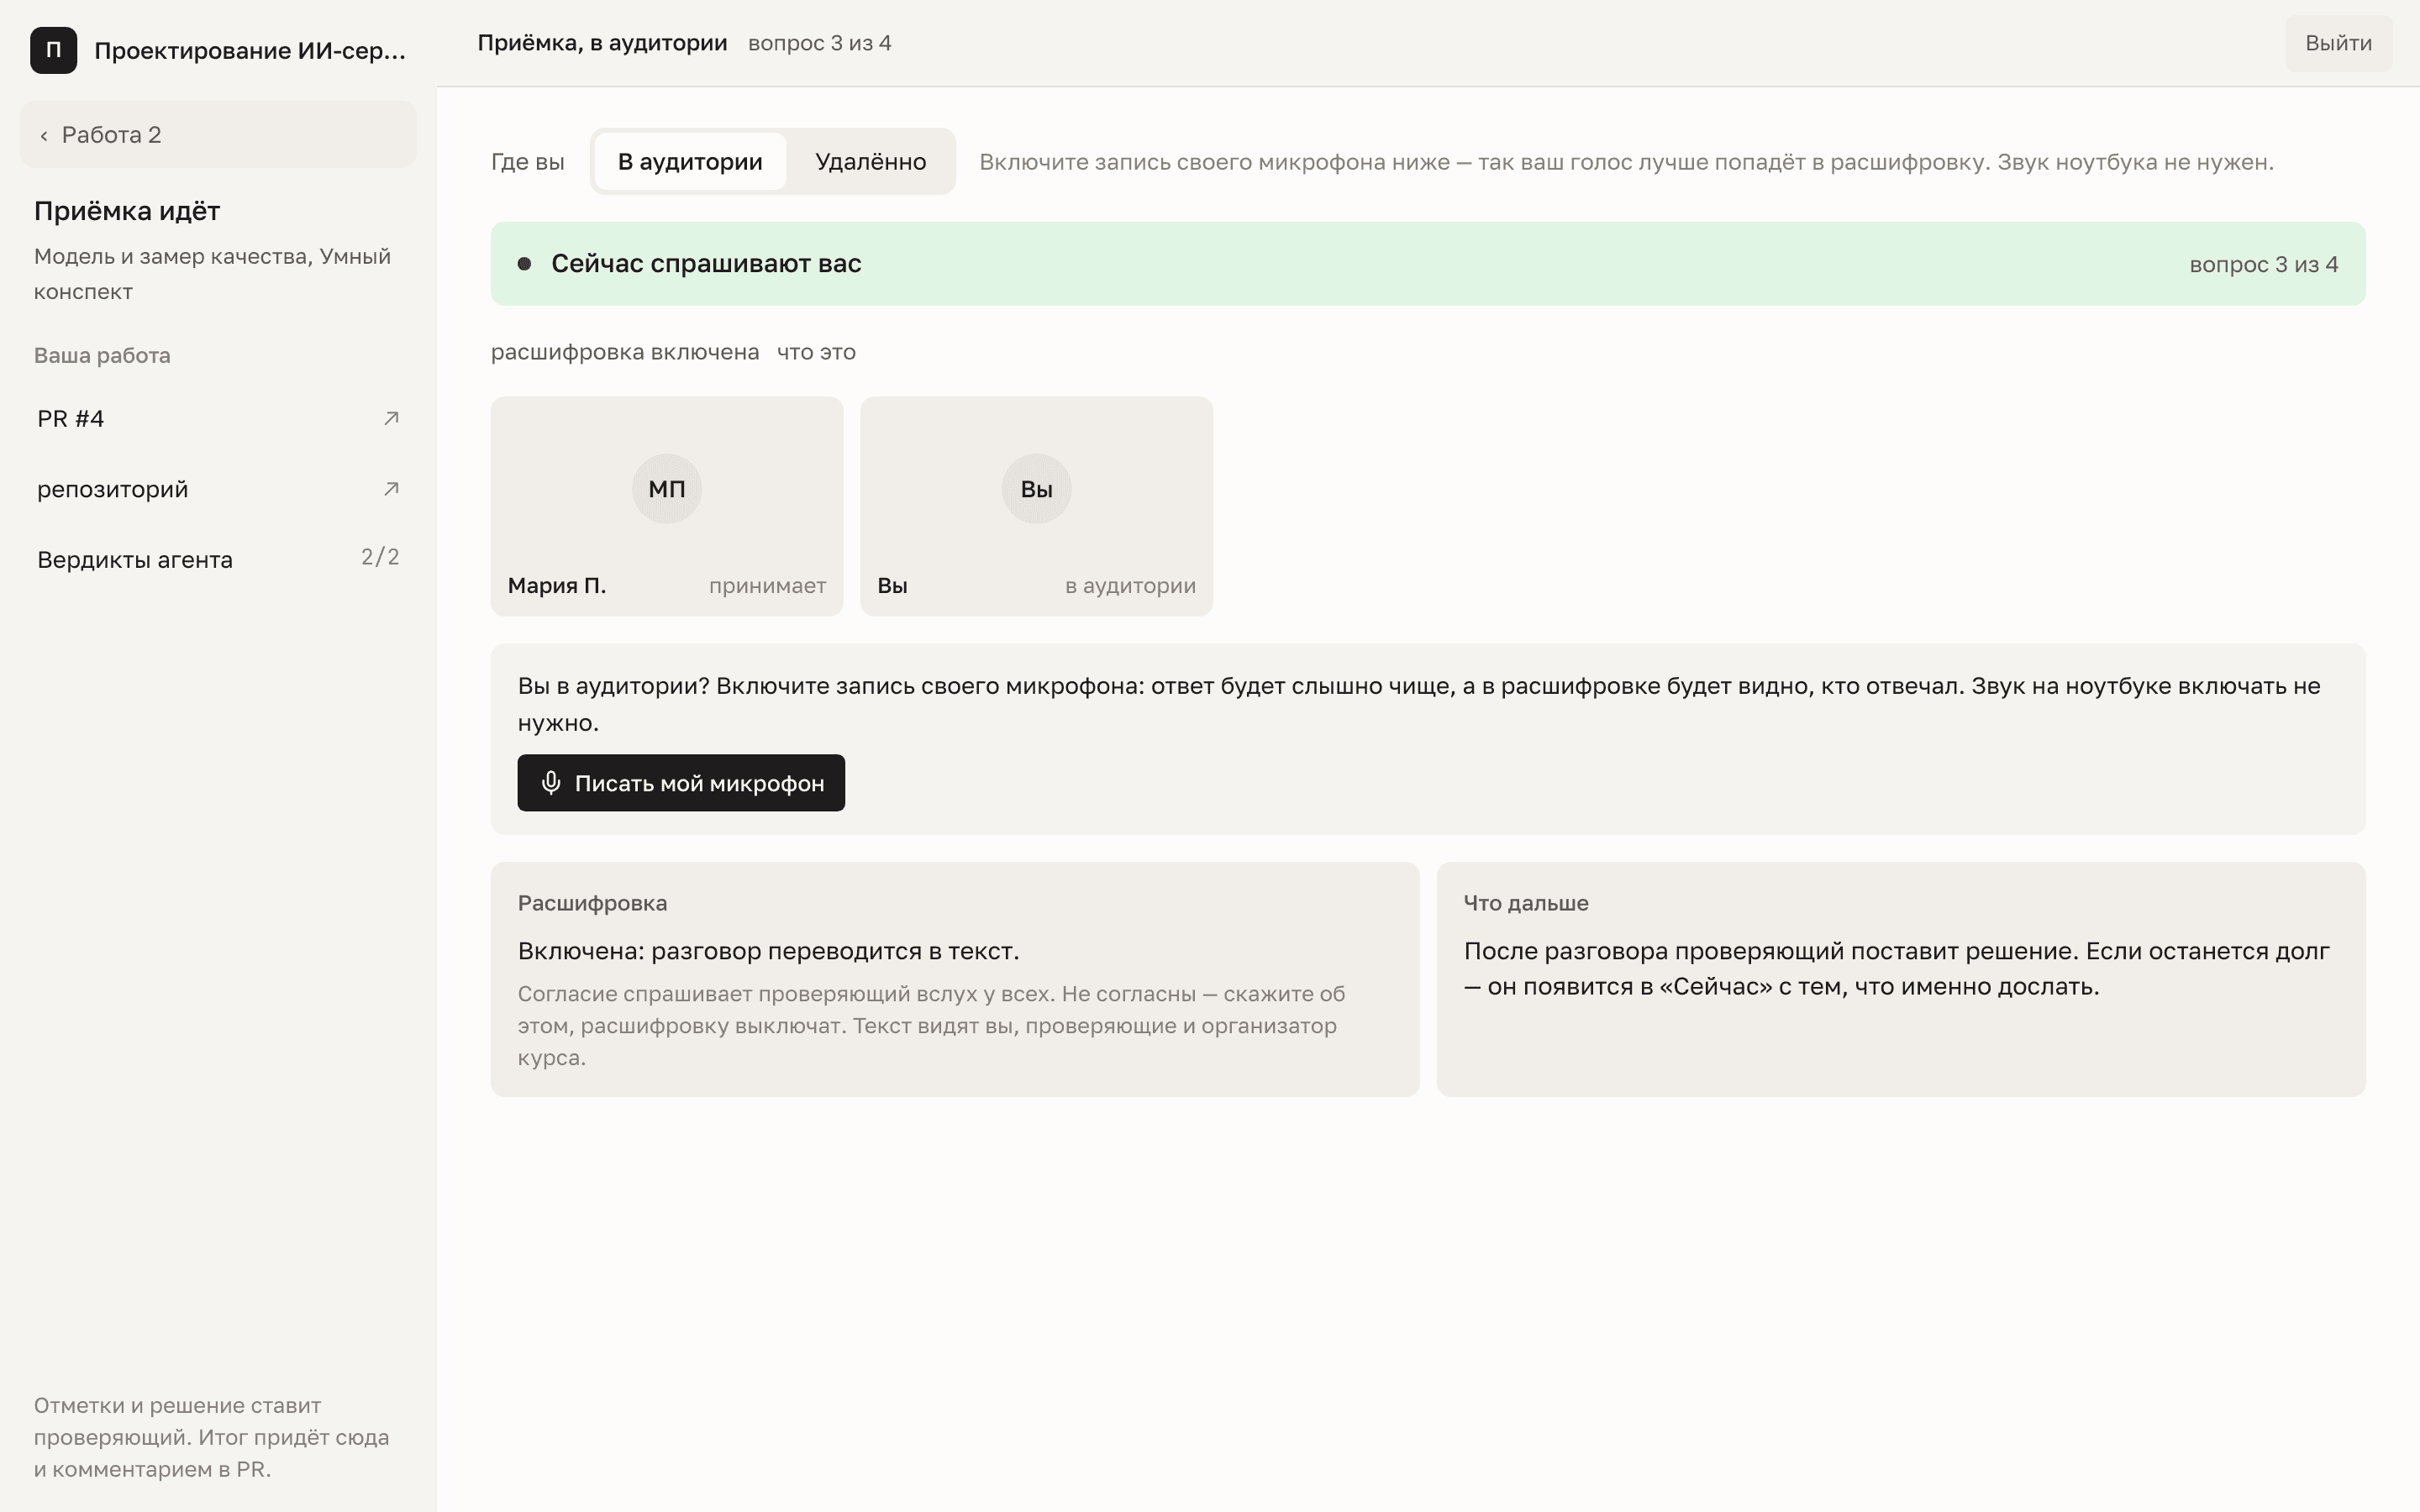Open the 'PR #4' link in sidebar

[218, 418]
